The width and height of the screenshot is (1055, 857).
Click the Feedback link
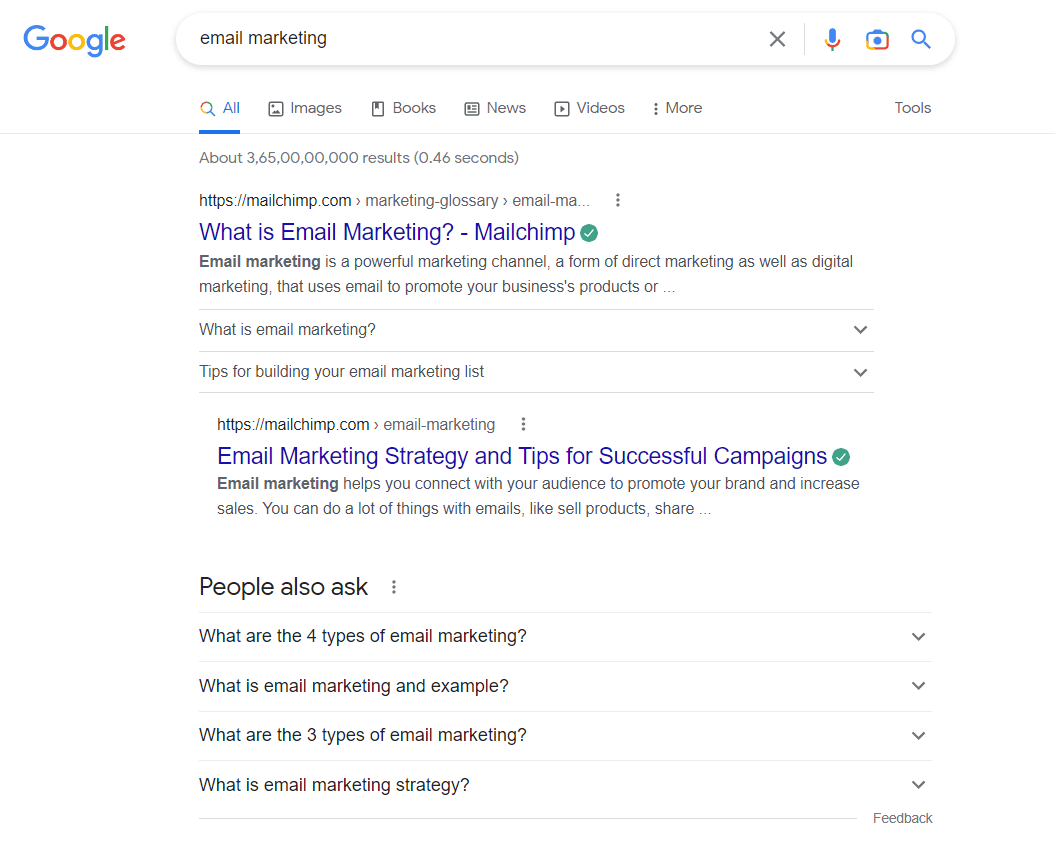[x=902, y=818]
